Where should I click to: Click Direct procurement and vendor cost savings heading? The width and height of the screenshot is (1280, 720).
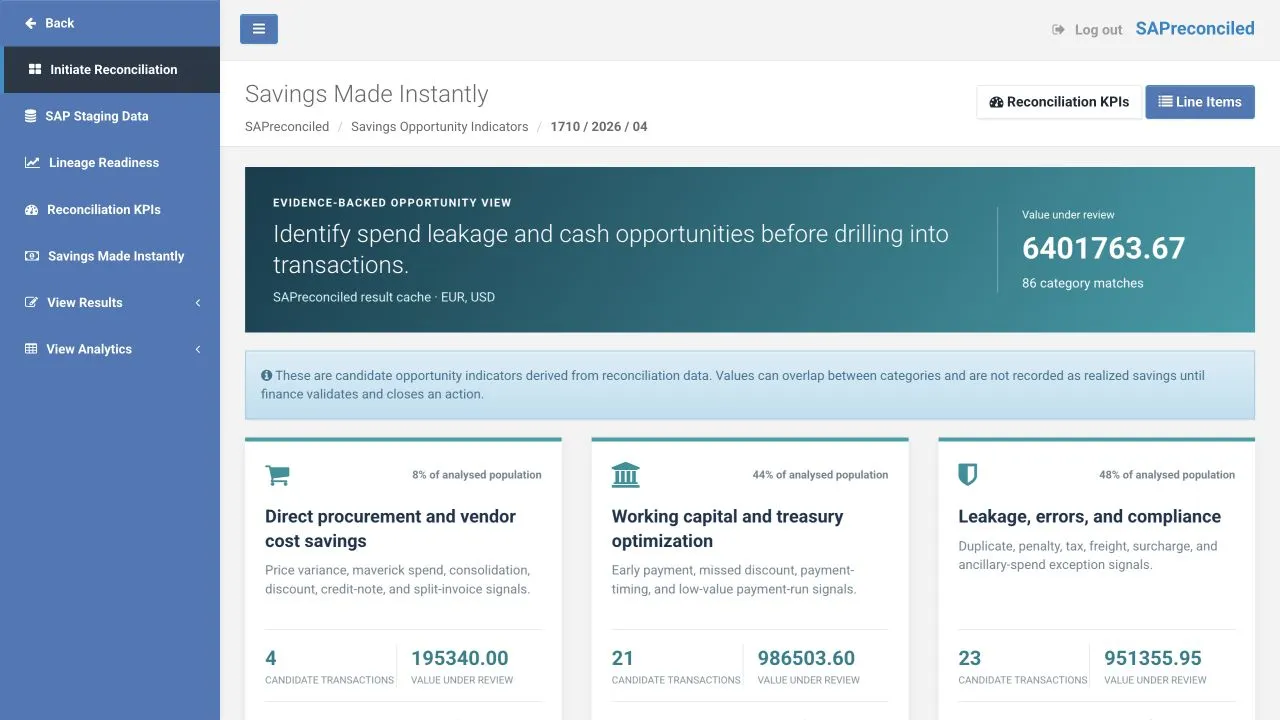(390, 529)
